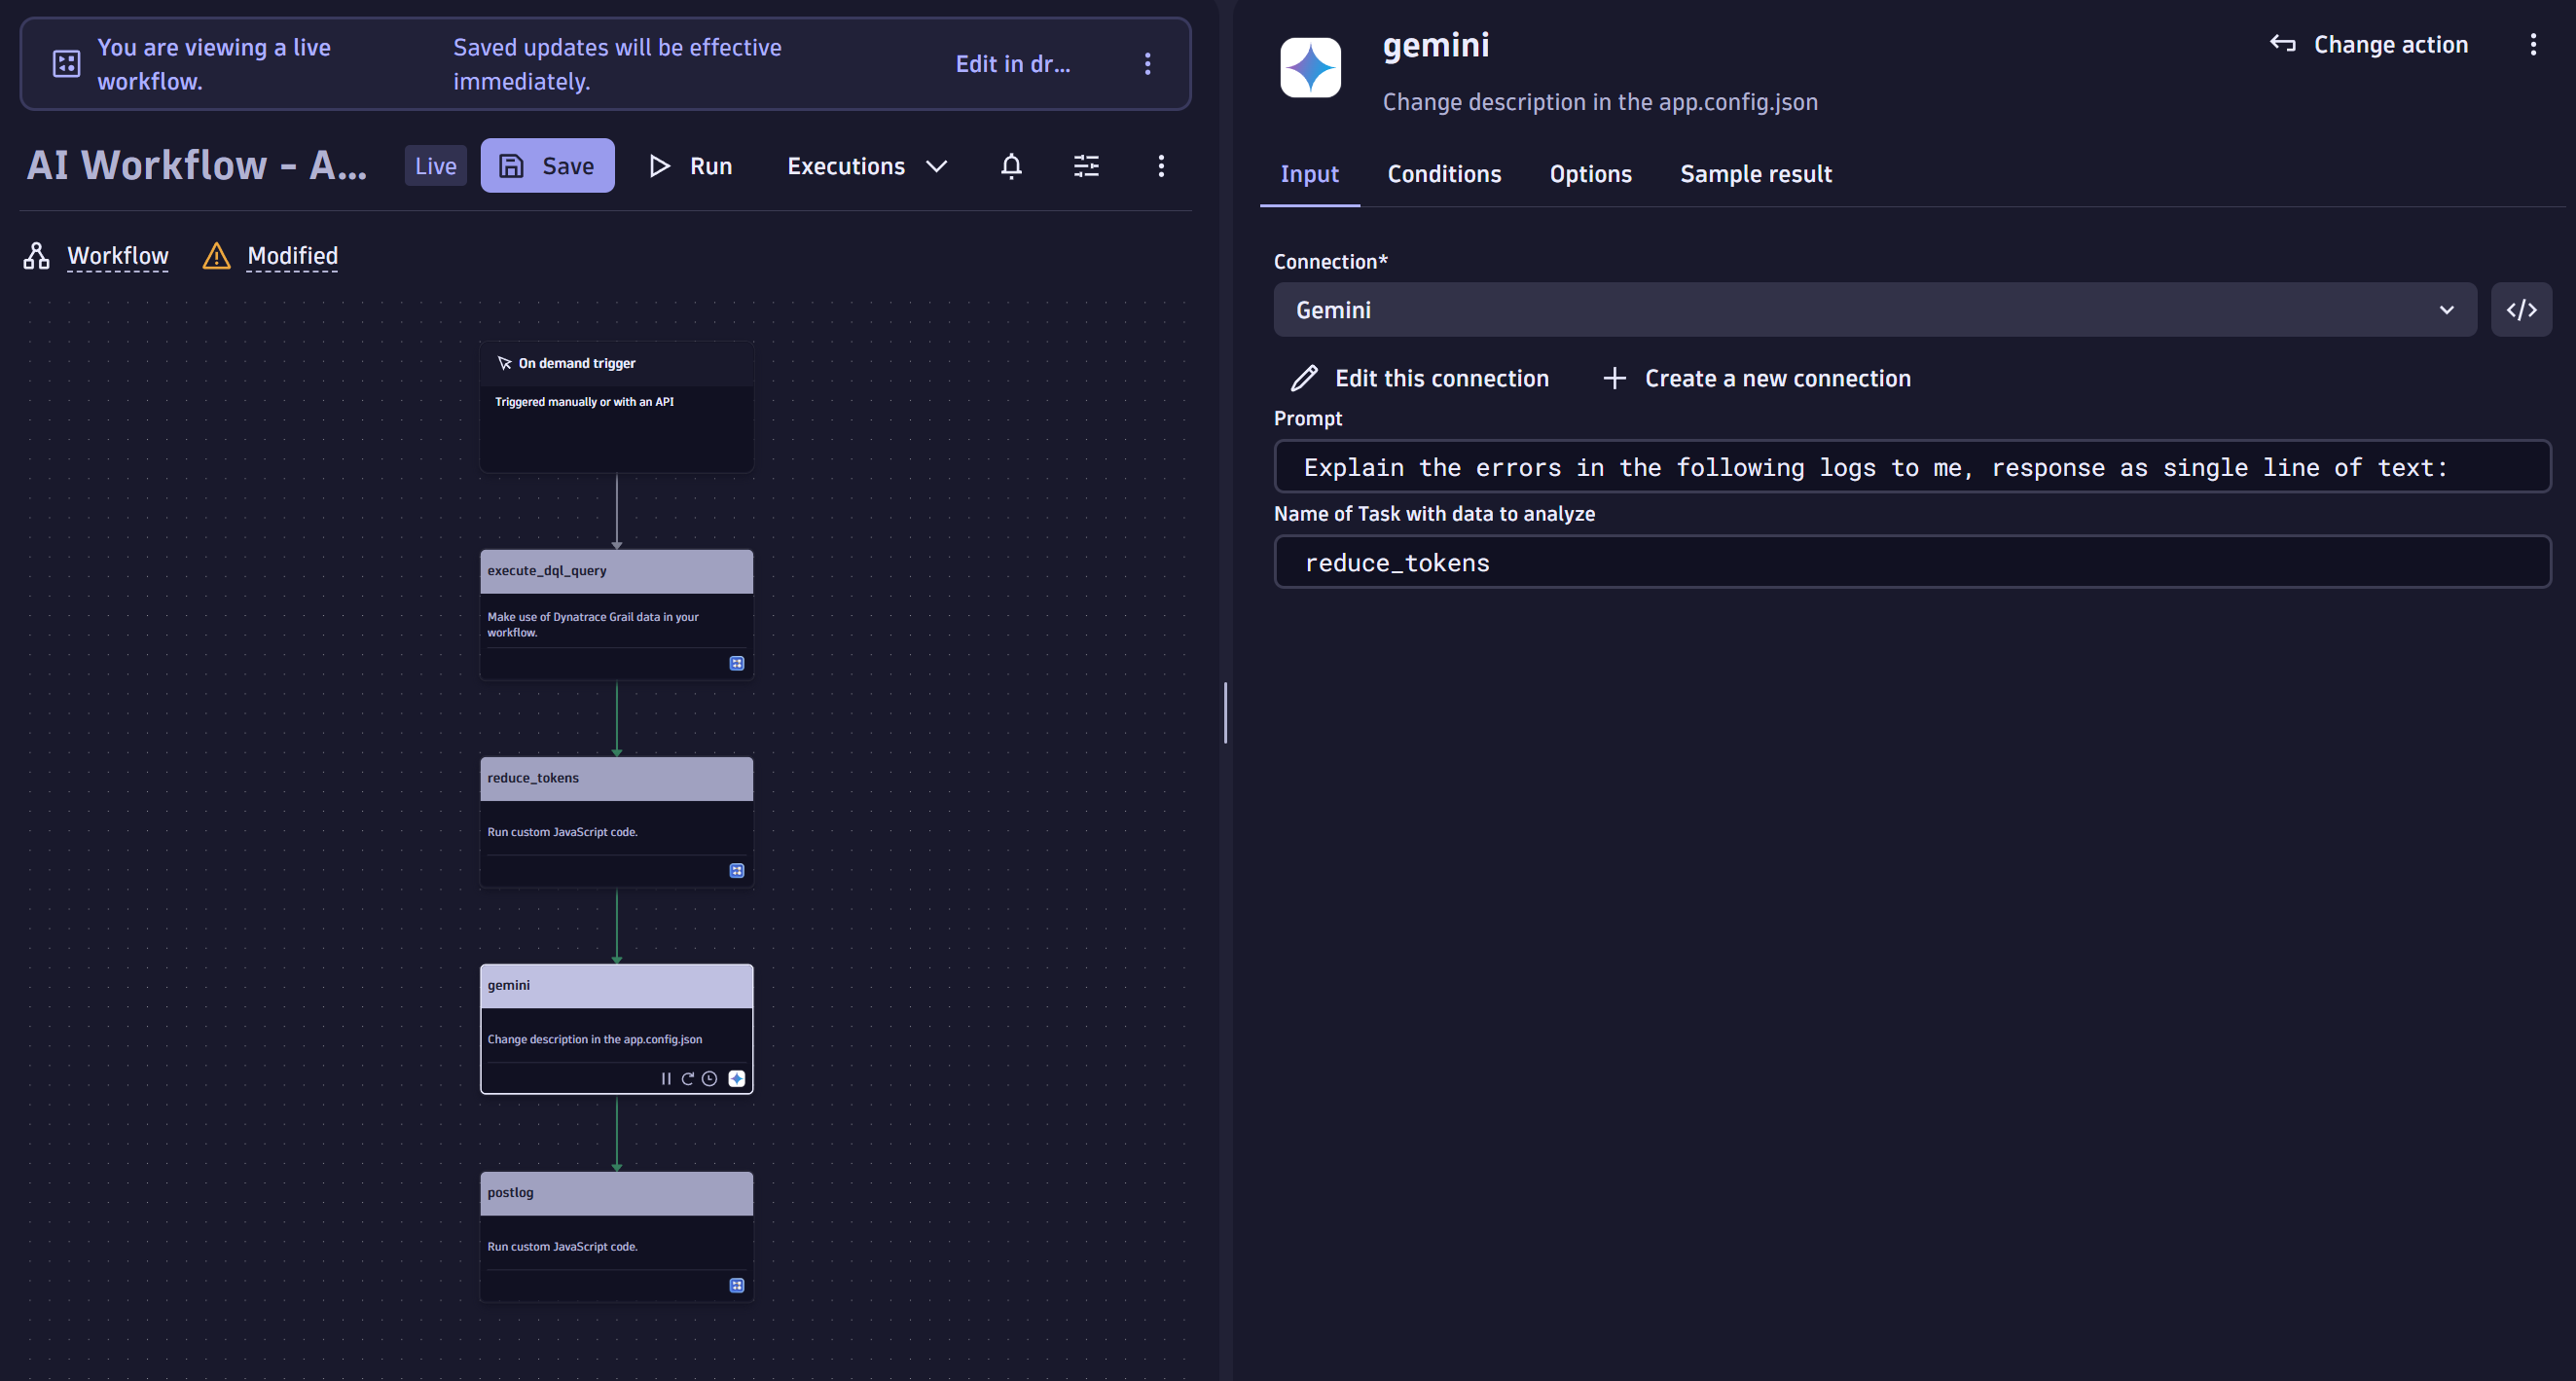Click the Gemini sparkle logo in side panel
The width and height of the screenshot is (2576, 1381).
tap(1310, 67)
